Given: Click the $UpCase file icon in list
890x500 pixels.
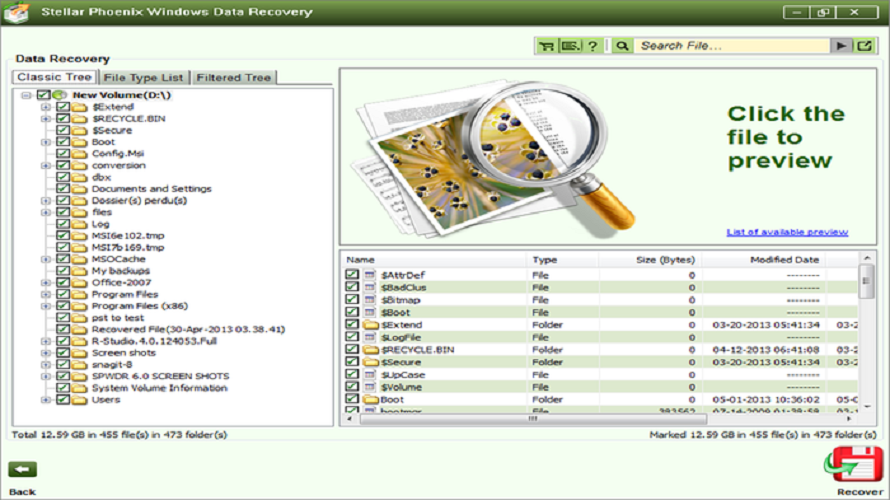Looking at the screenshot, I should pyautogui.click(x=370, y=375).
